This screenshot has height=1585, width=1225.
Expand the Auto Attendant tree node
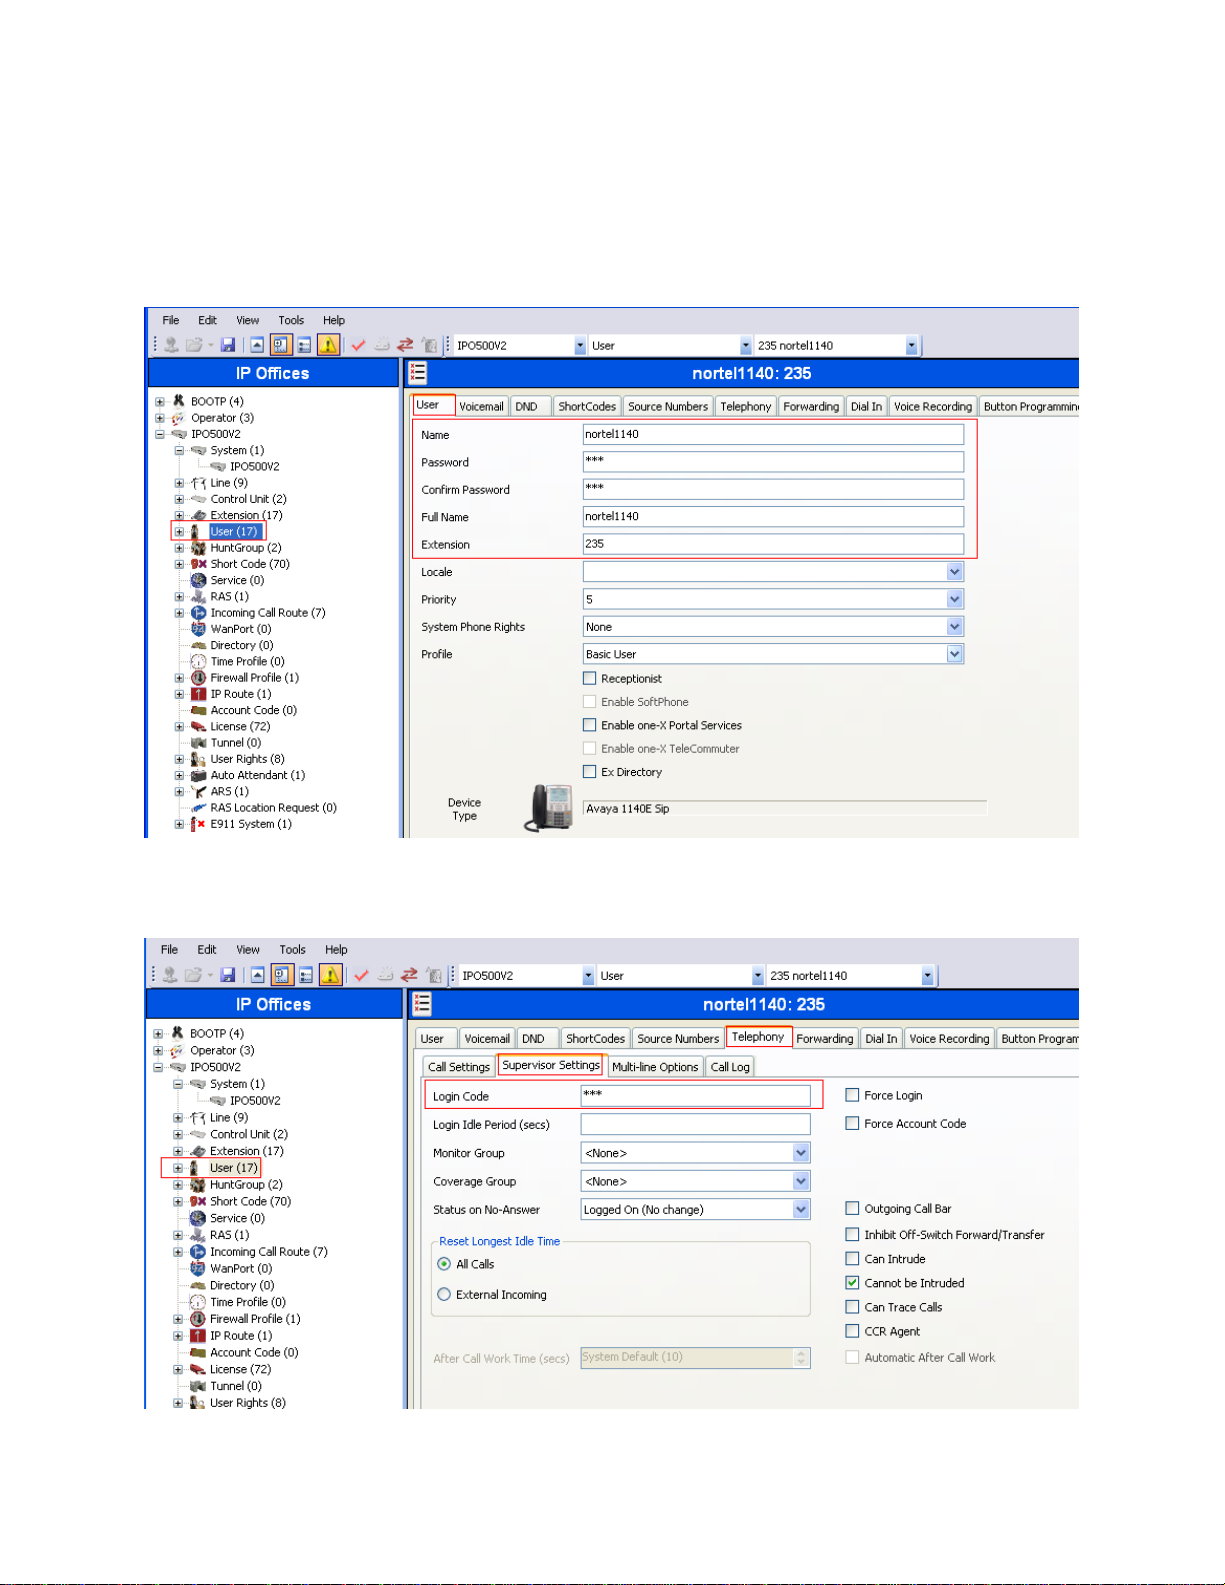point(179,775)
